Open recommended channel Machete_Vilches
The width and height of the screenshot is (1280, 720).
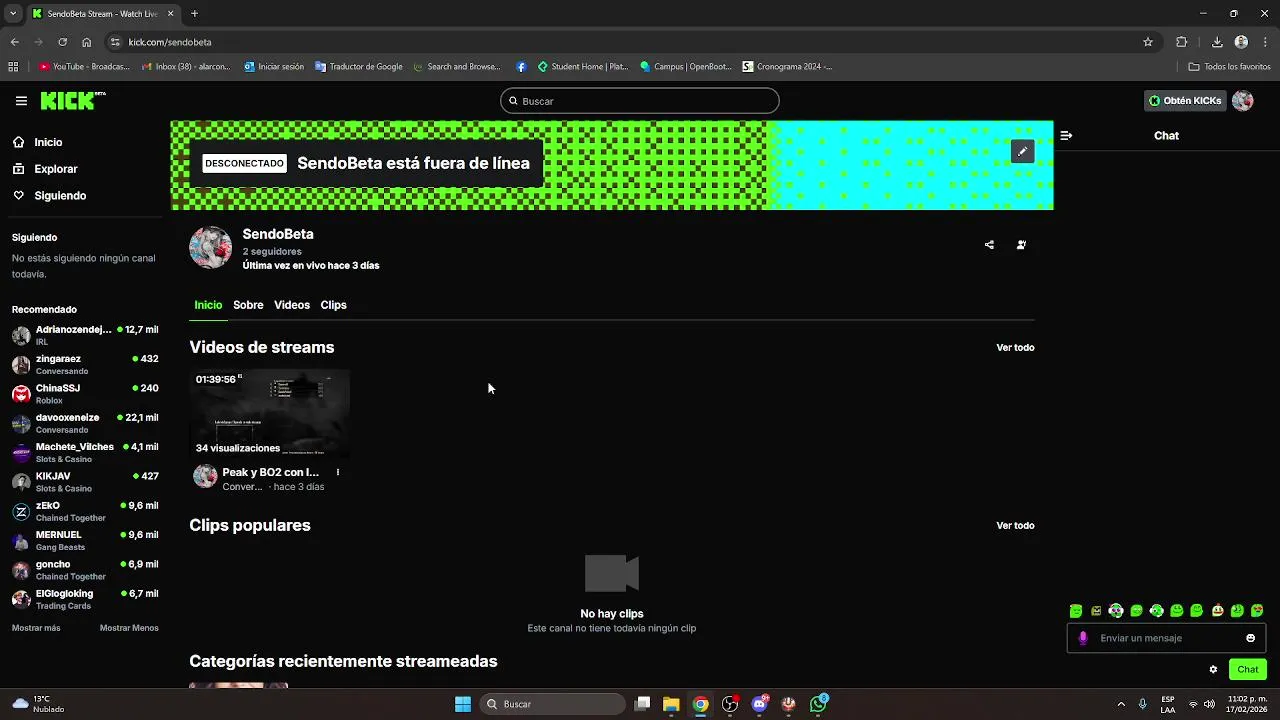85,452
